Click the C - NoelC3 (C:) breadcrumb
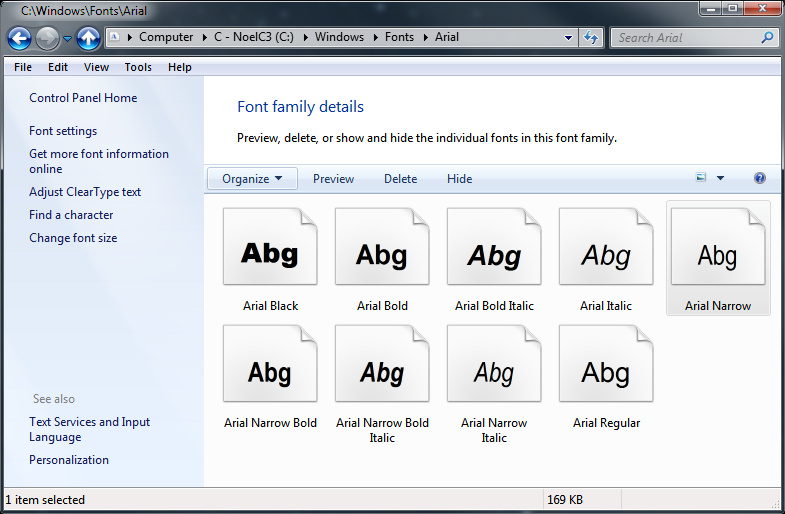 pos(254,37)
